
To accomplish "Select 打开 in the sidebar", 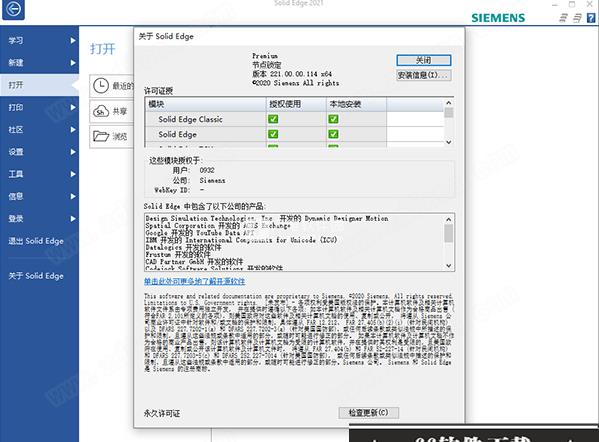I will tap(39, 85).
